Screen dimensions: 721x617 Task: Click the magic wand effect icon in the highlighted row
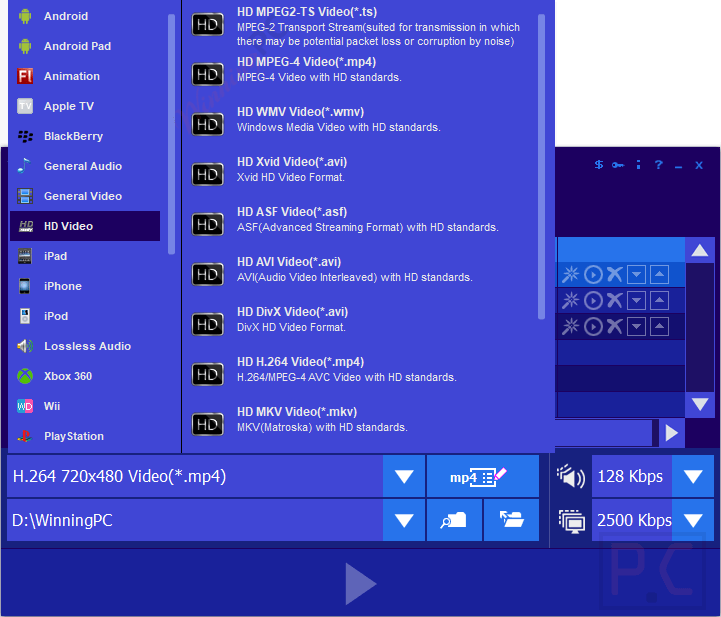coord(571,274)
